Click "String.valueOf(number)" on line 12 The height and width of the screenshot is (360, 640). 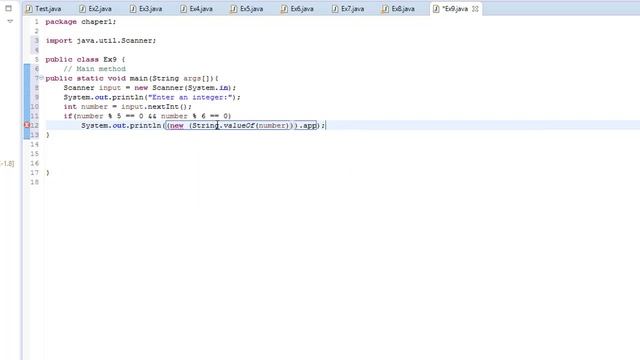click(x=241, y=125)
